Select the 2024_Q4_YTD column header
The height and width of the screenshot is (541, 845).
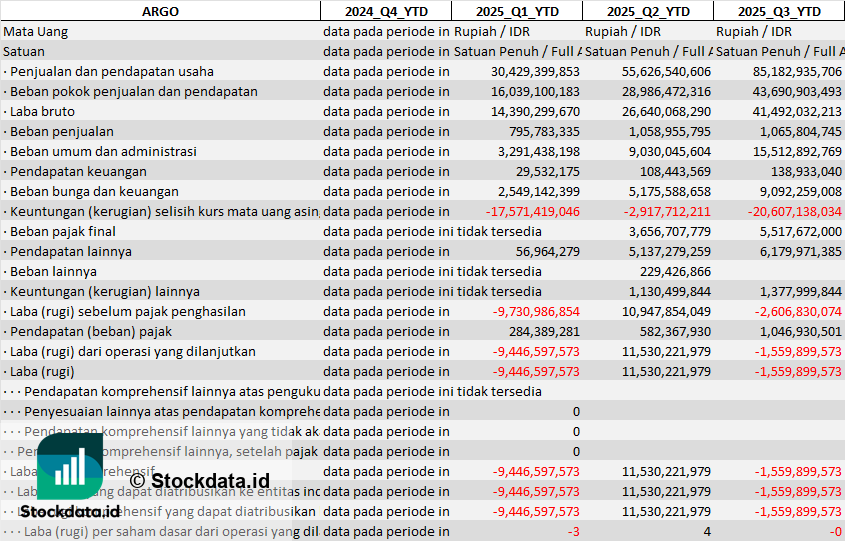point(385,11)
